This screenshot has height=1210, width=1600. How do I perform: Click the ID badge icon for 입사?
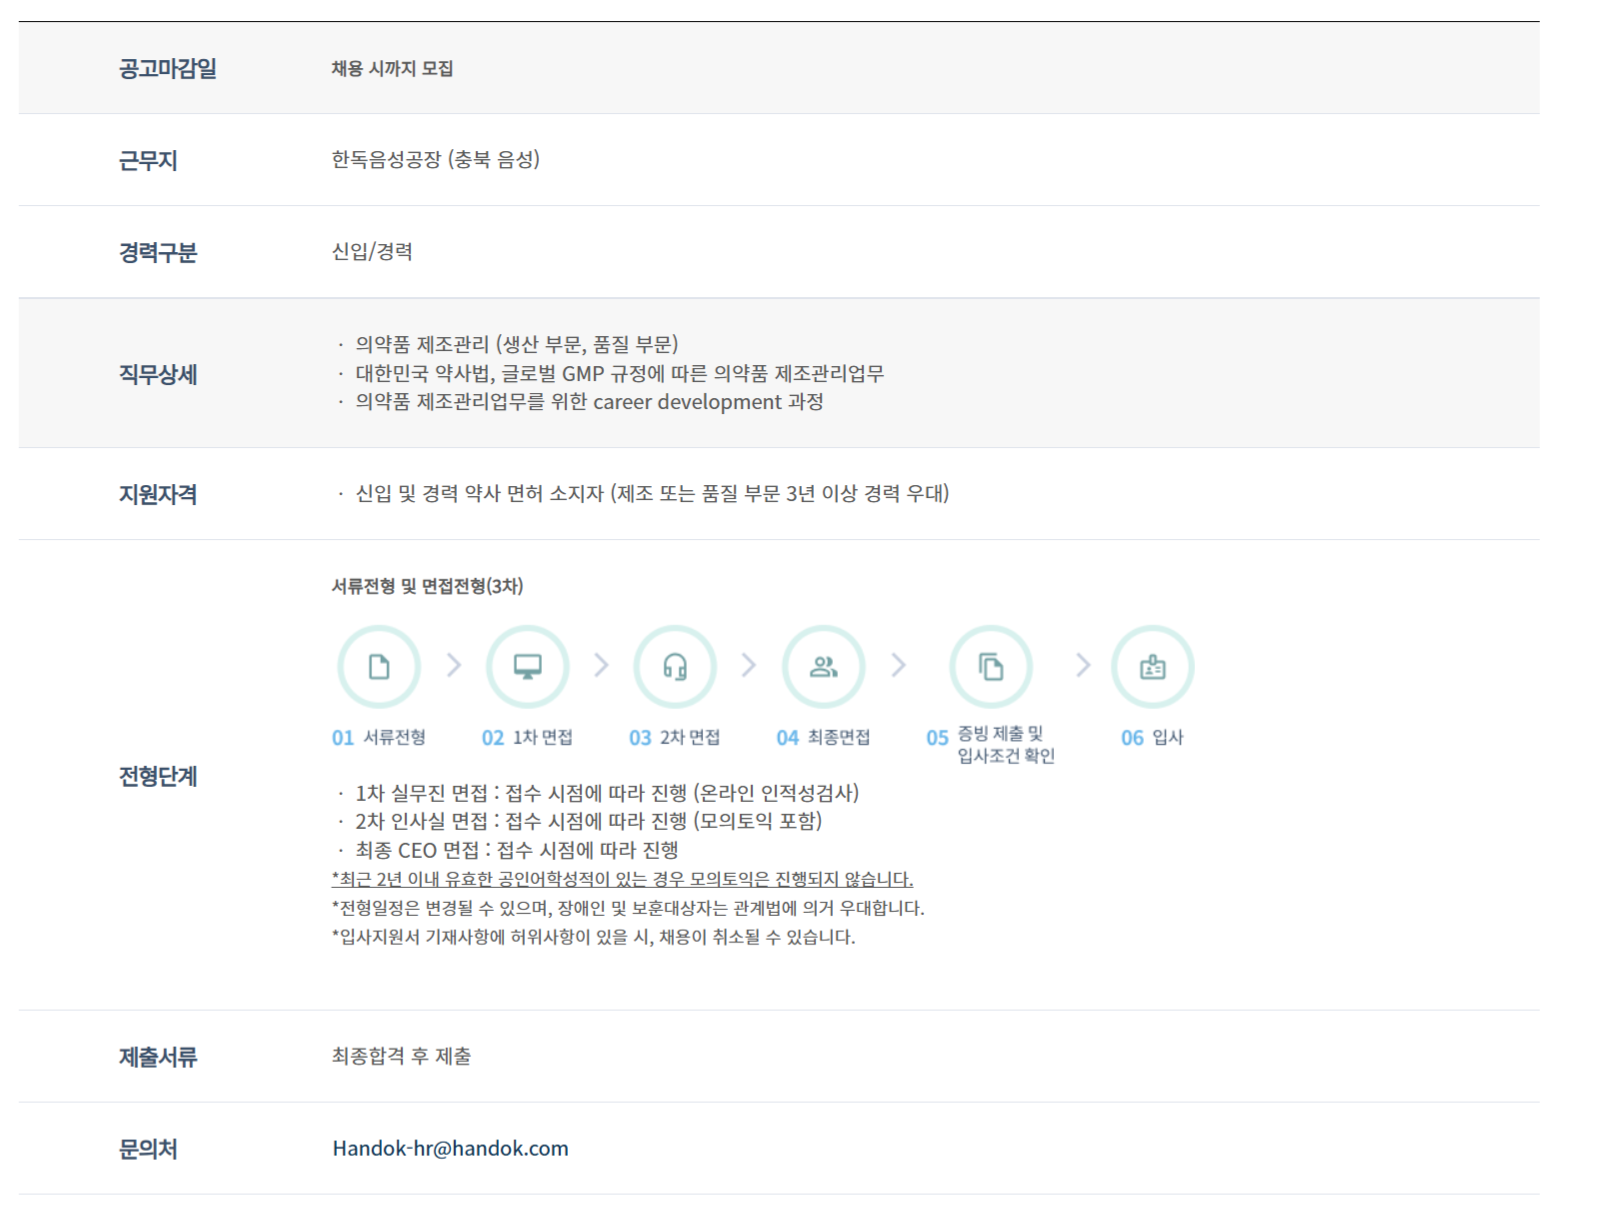click(x=1152, y=667)
